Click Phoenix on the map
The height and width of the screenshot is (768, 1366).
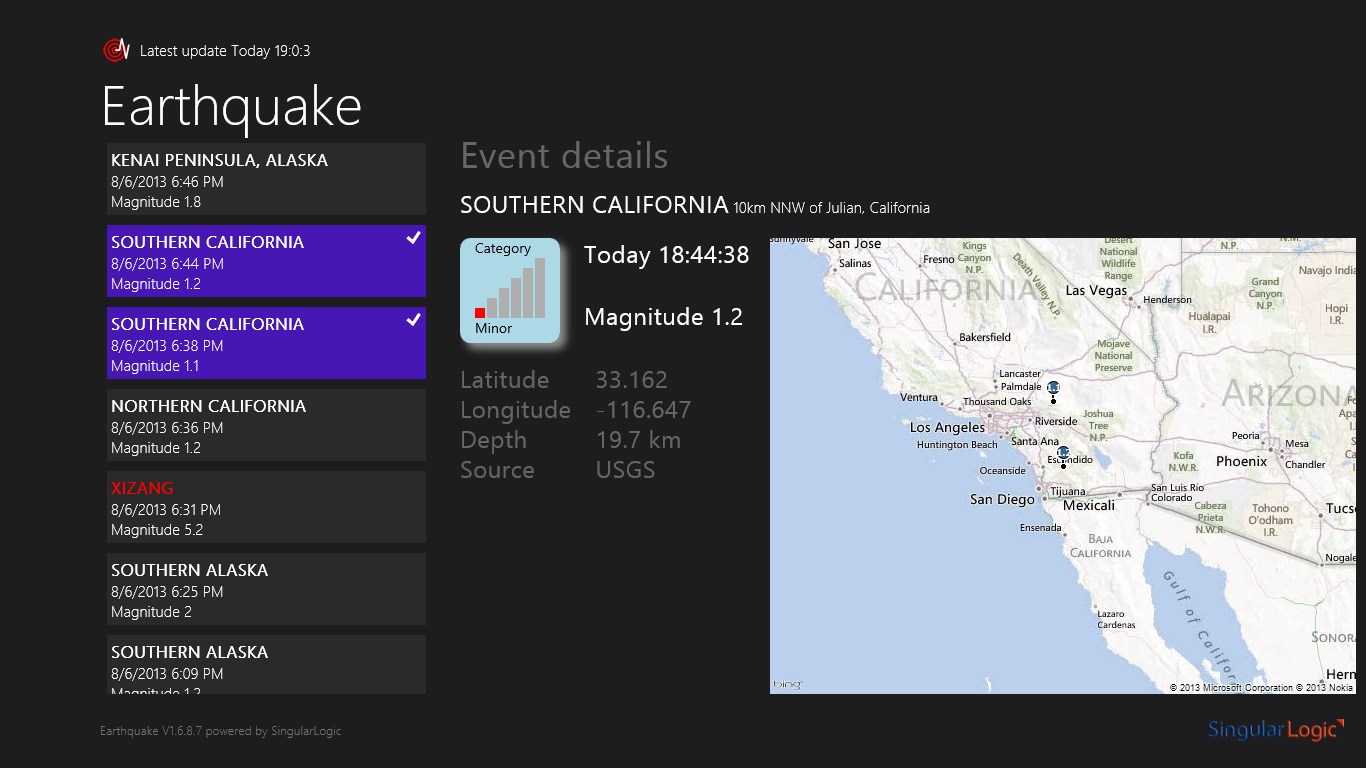coord(1241,461)
